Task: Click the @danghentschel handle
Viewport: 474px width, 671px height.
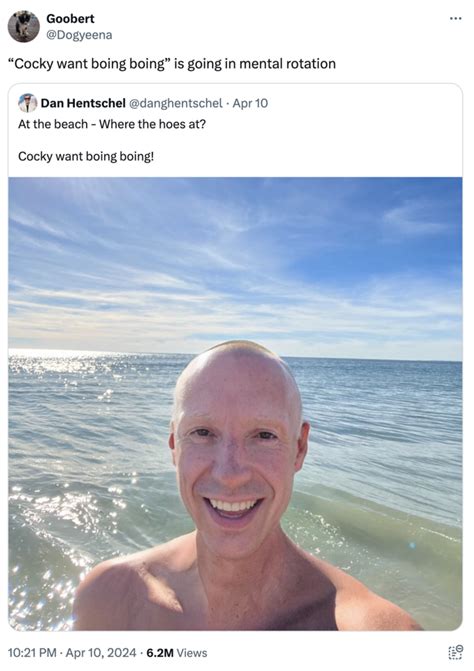Action: point(176,103)
